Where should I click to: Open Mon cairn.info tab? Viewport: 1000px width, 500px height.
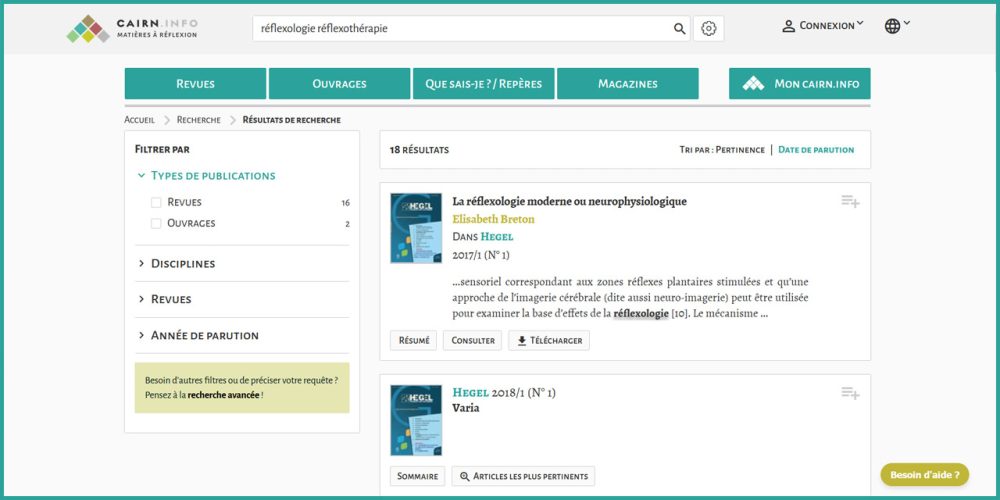tap(800, 84)
